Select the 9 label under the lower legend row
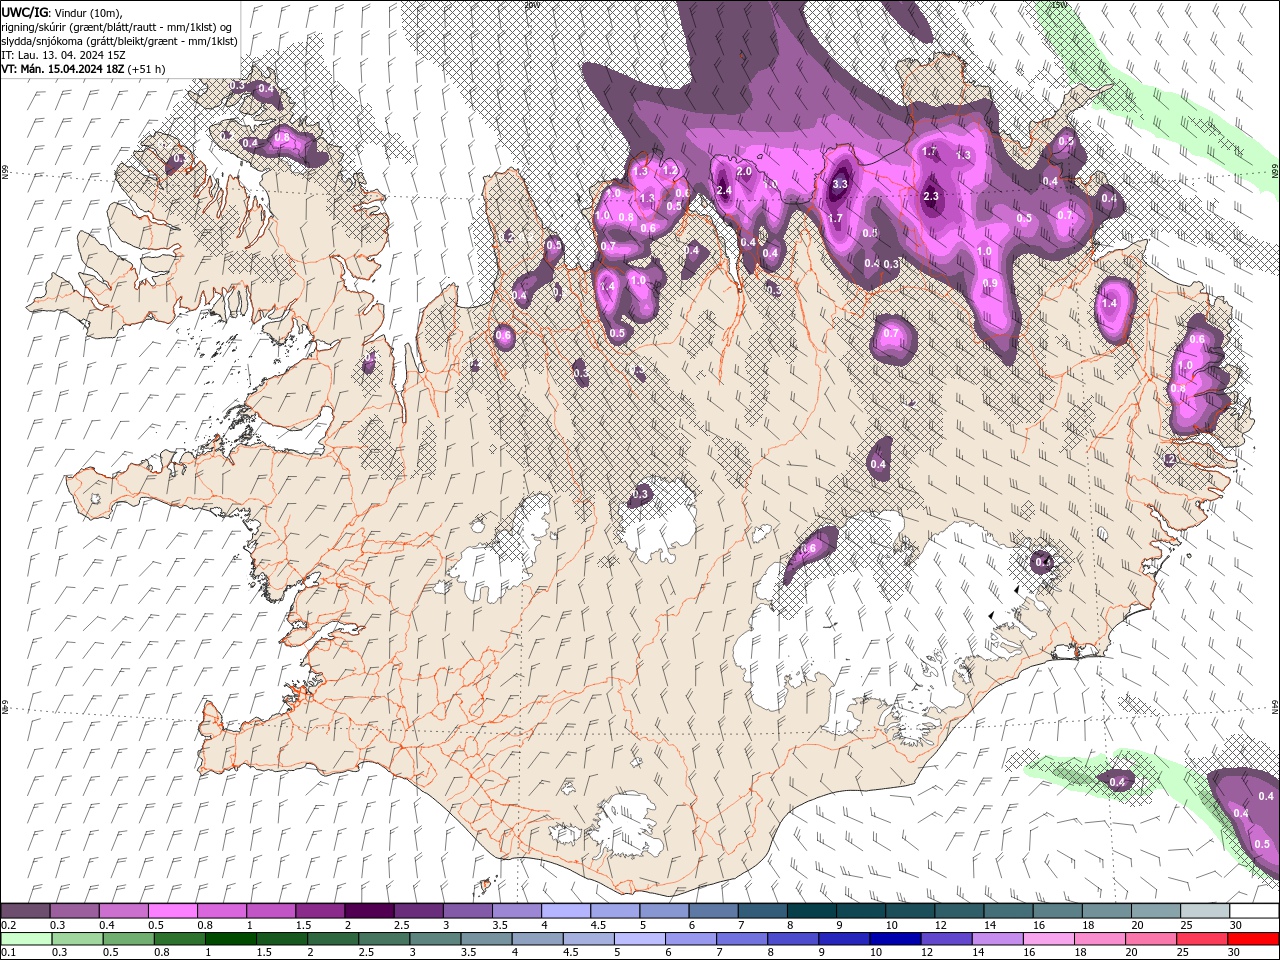The width and height of the screenshot is (1280, 960). (822, 953)
